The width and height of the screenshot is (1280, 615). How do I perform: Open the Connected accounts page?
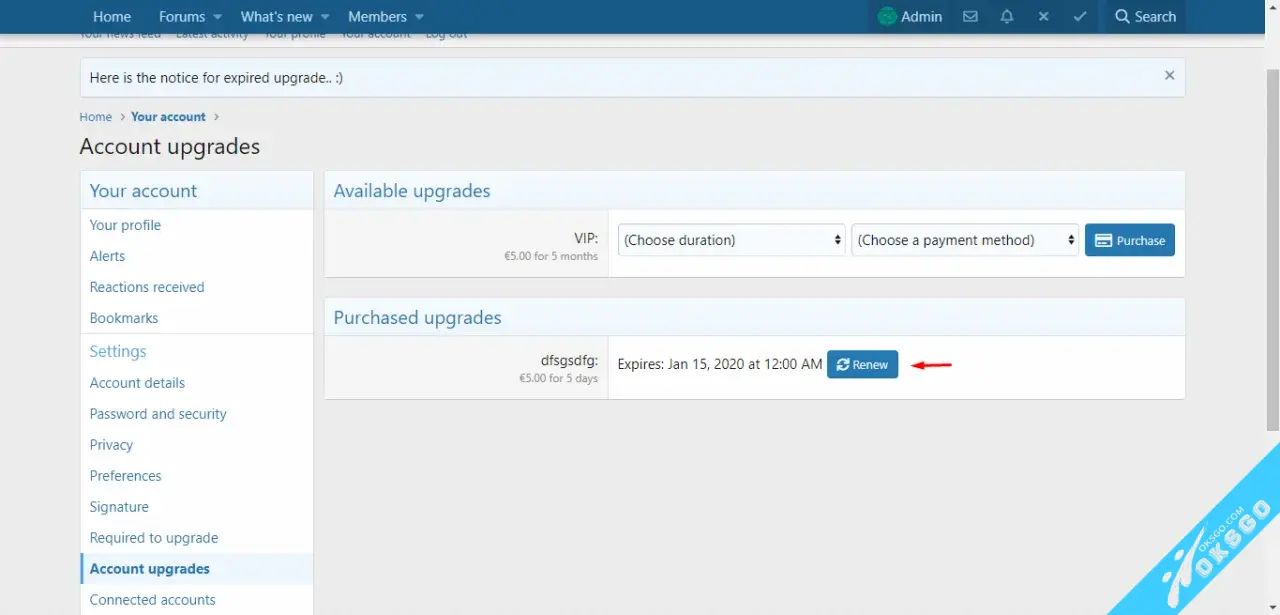point(152,600)
